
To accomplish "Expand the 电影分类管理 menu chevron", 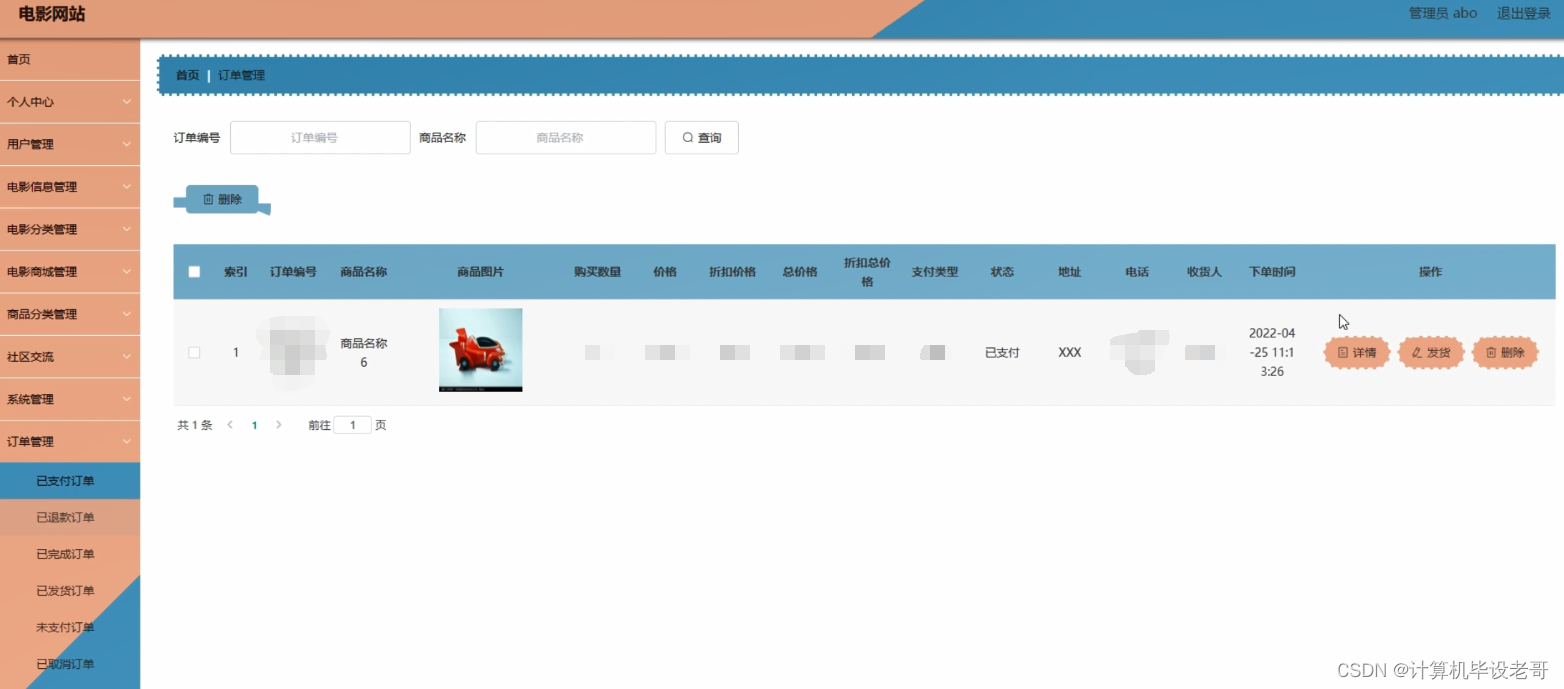I will coord(127,229).
